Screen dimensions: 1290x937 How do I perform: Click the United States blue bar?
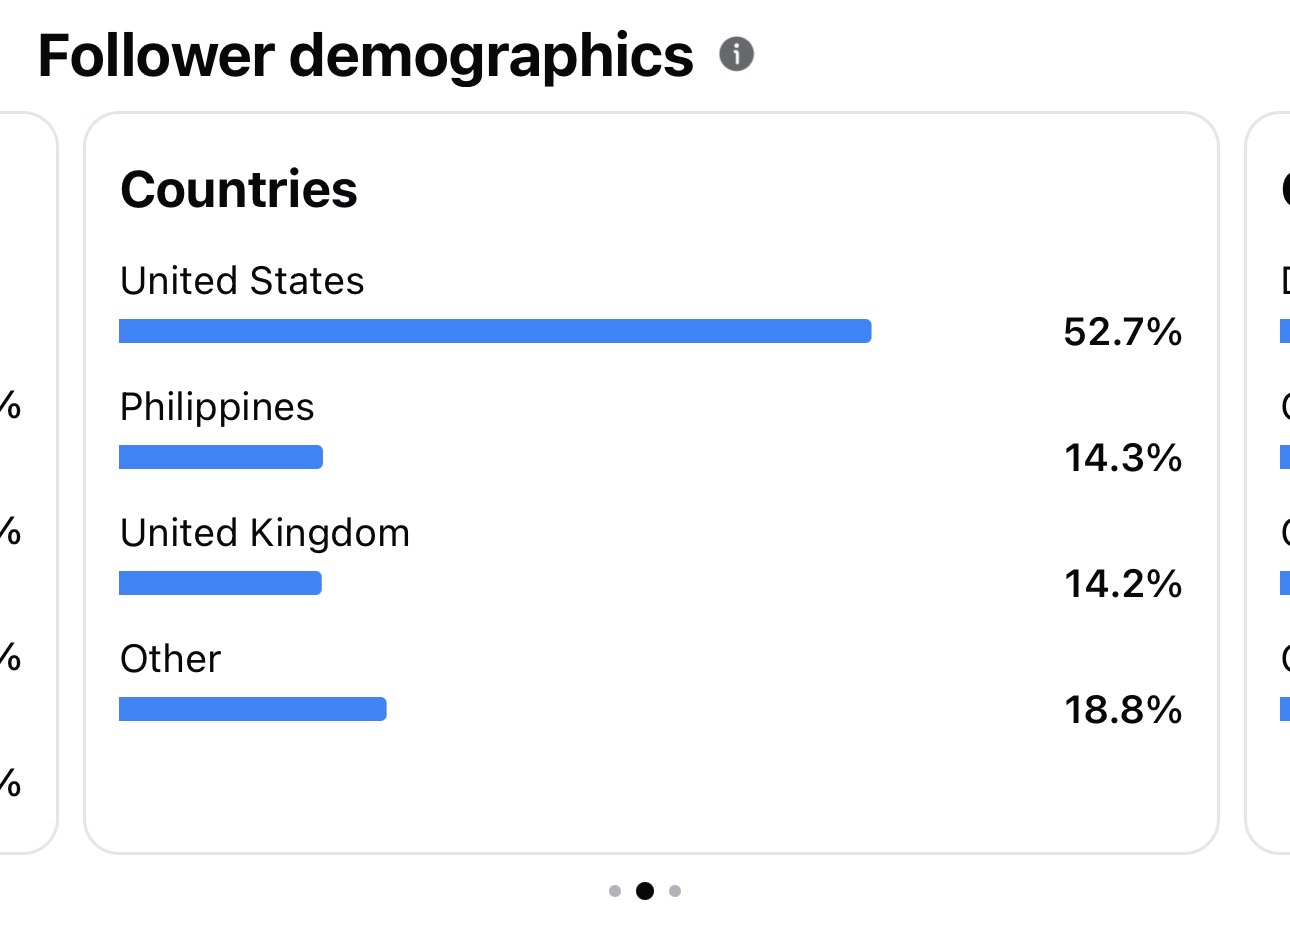pos(495,331)
